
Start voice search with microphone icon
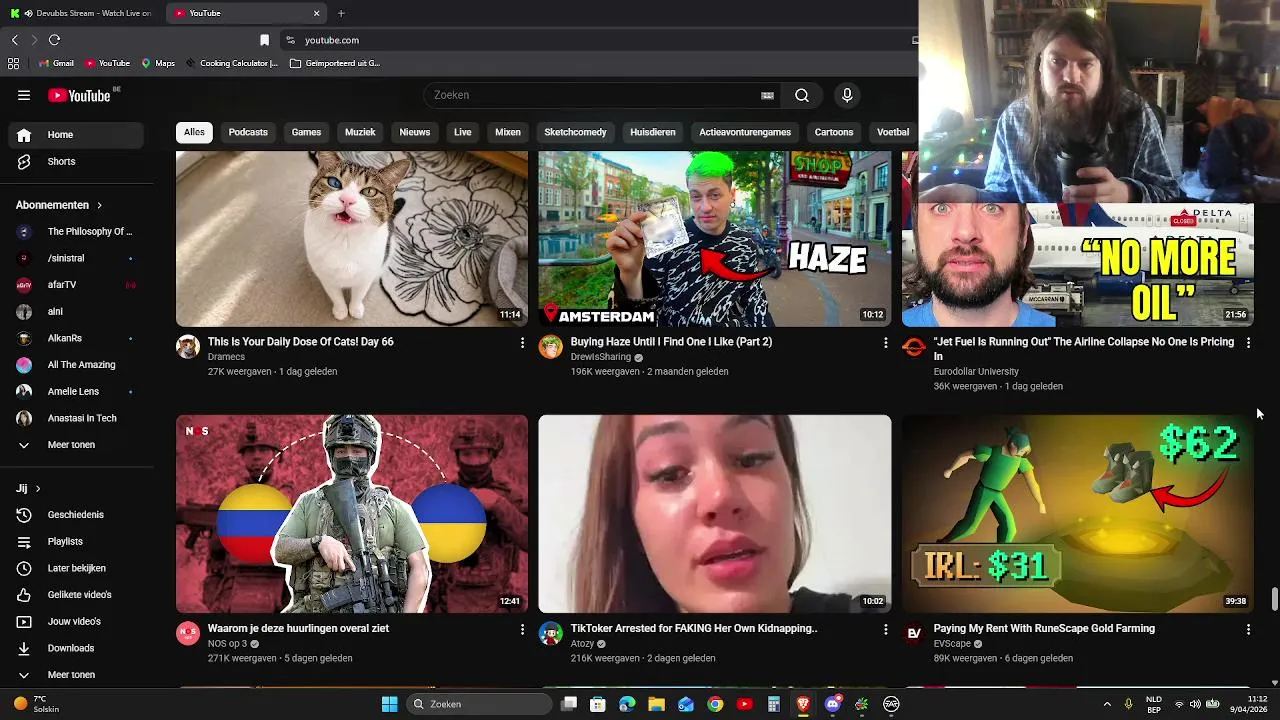click(x=847, y=95)
